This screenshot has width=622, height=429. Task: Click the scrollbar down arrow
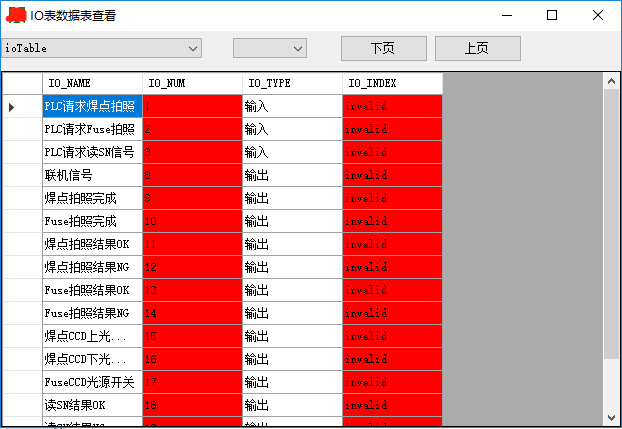(611, 418)
